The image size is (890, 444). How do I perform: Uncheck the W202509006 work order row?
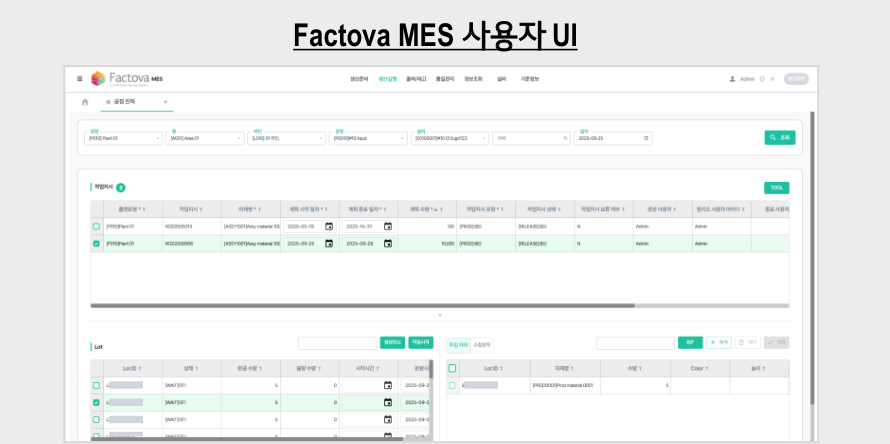(x=96, y=244)
